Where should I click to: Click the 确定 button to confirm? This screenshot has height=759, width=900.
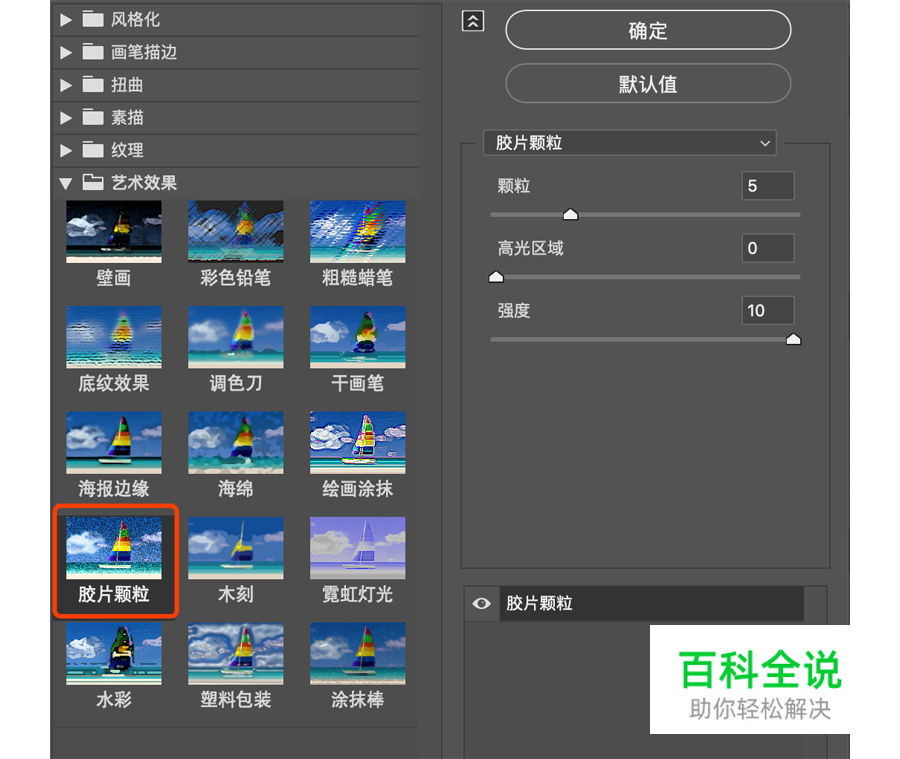(x=648, y=30)
